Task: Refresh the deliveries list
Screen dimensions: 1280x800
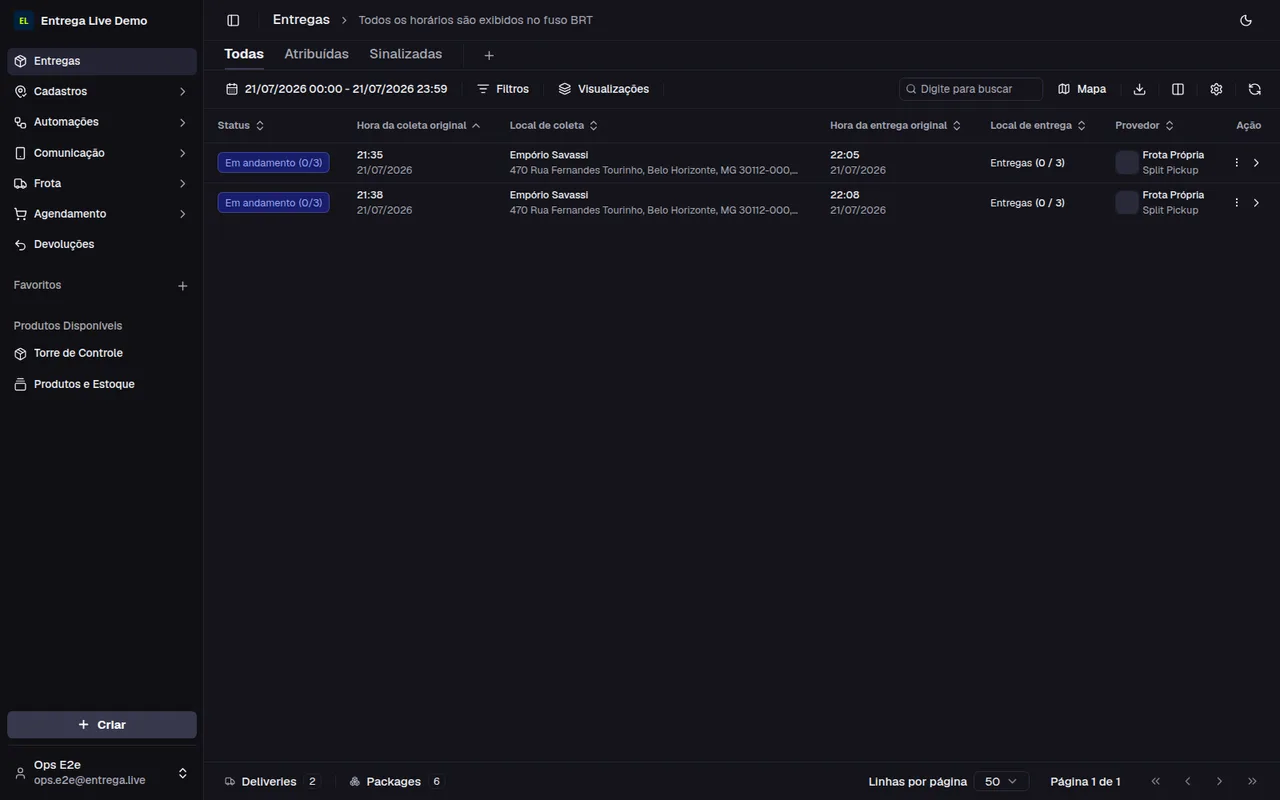Action: [x=1255, y=89]
